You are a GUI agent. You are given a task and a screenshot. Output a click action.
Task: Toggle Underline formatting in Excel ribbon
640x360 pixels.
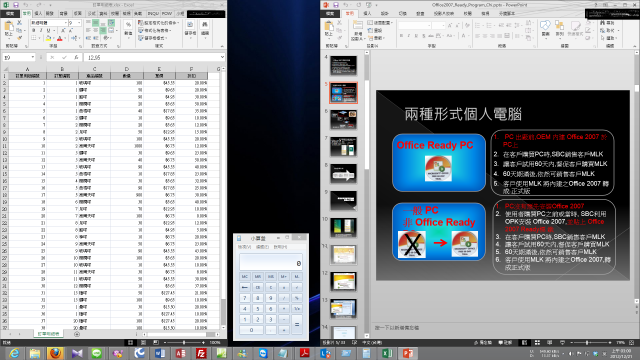coord(48,31)
